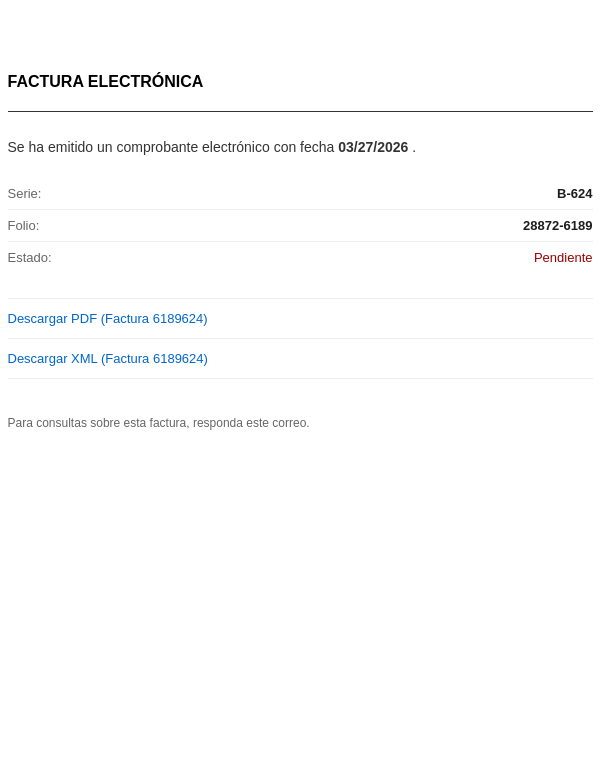This screenshot has width=600, height=768.
Task: Click the word 'PDF' in the download link
Action: pyautogui.click(x=84, y=319)
